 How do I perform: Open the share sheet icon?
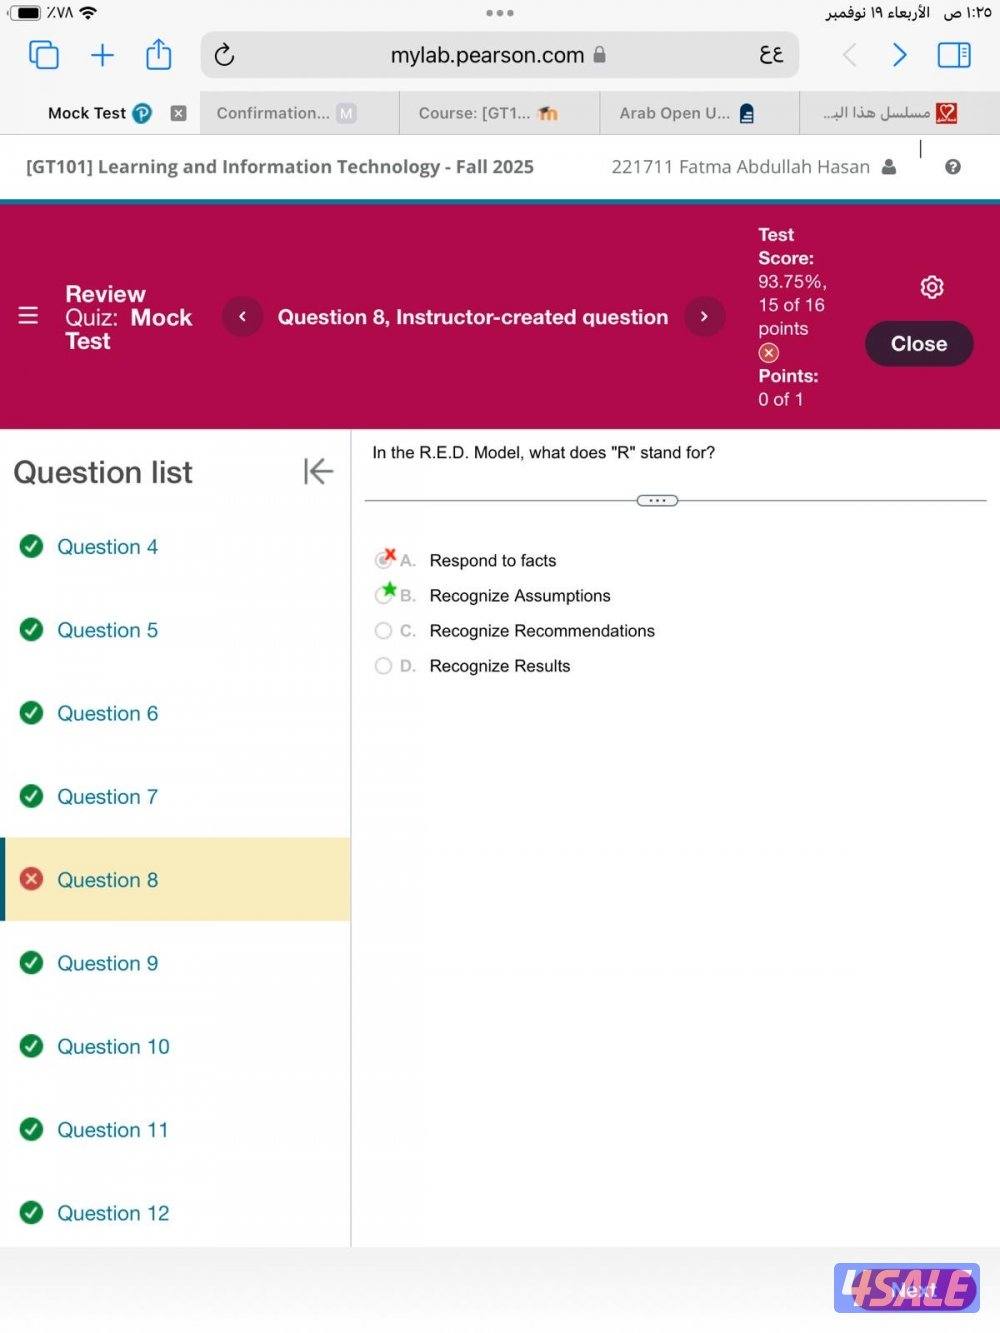coord(159,55)
